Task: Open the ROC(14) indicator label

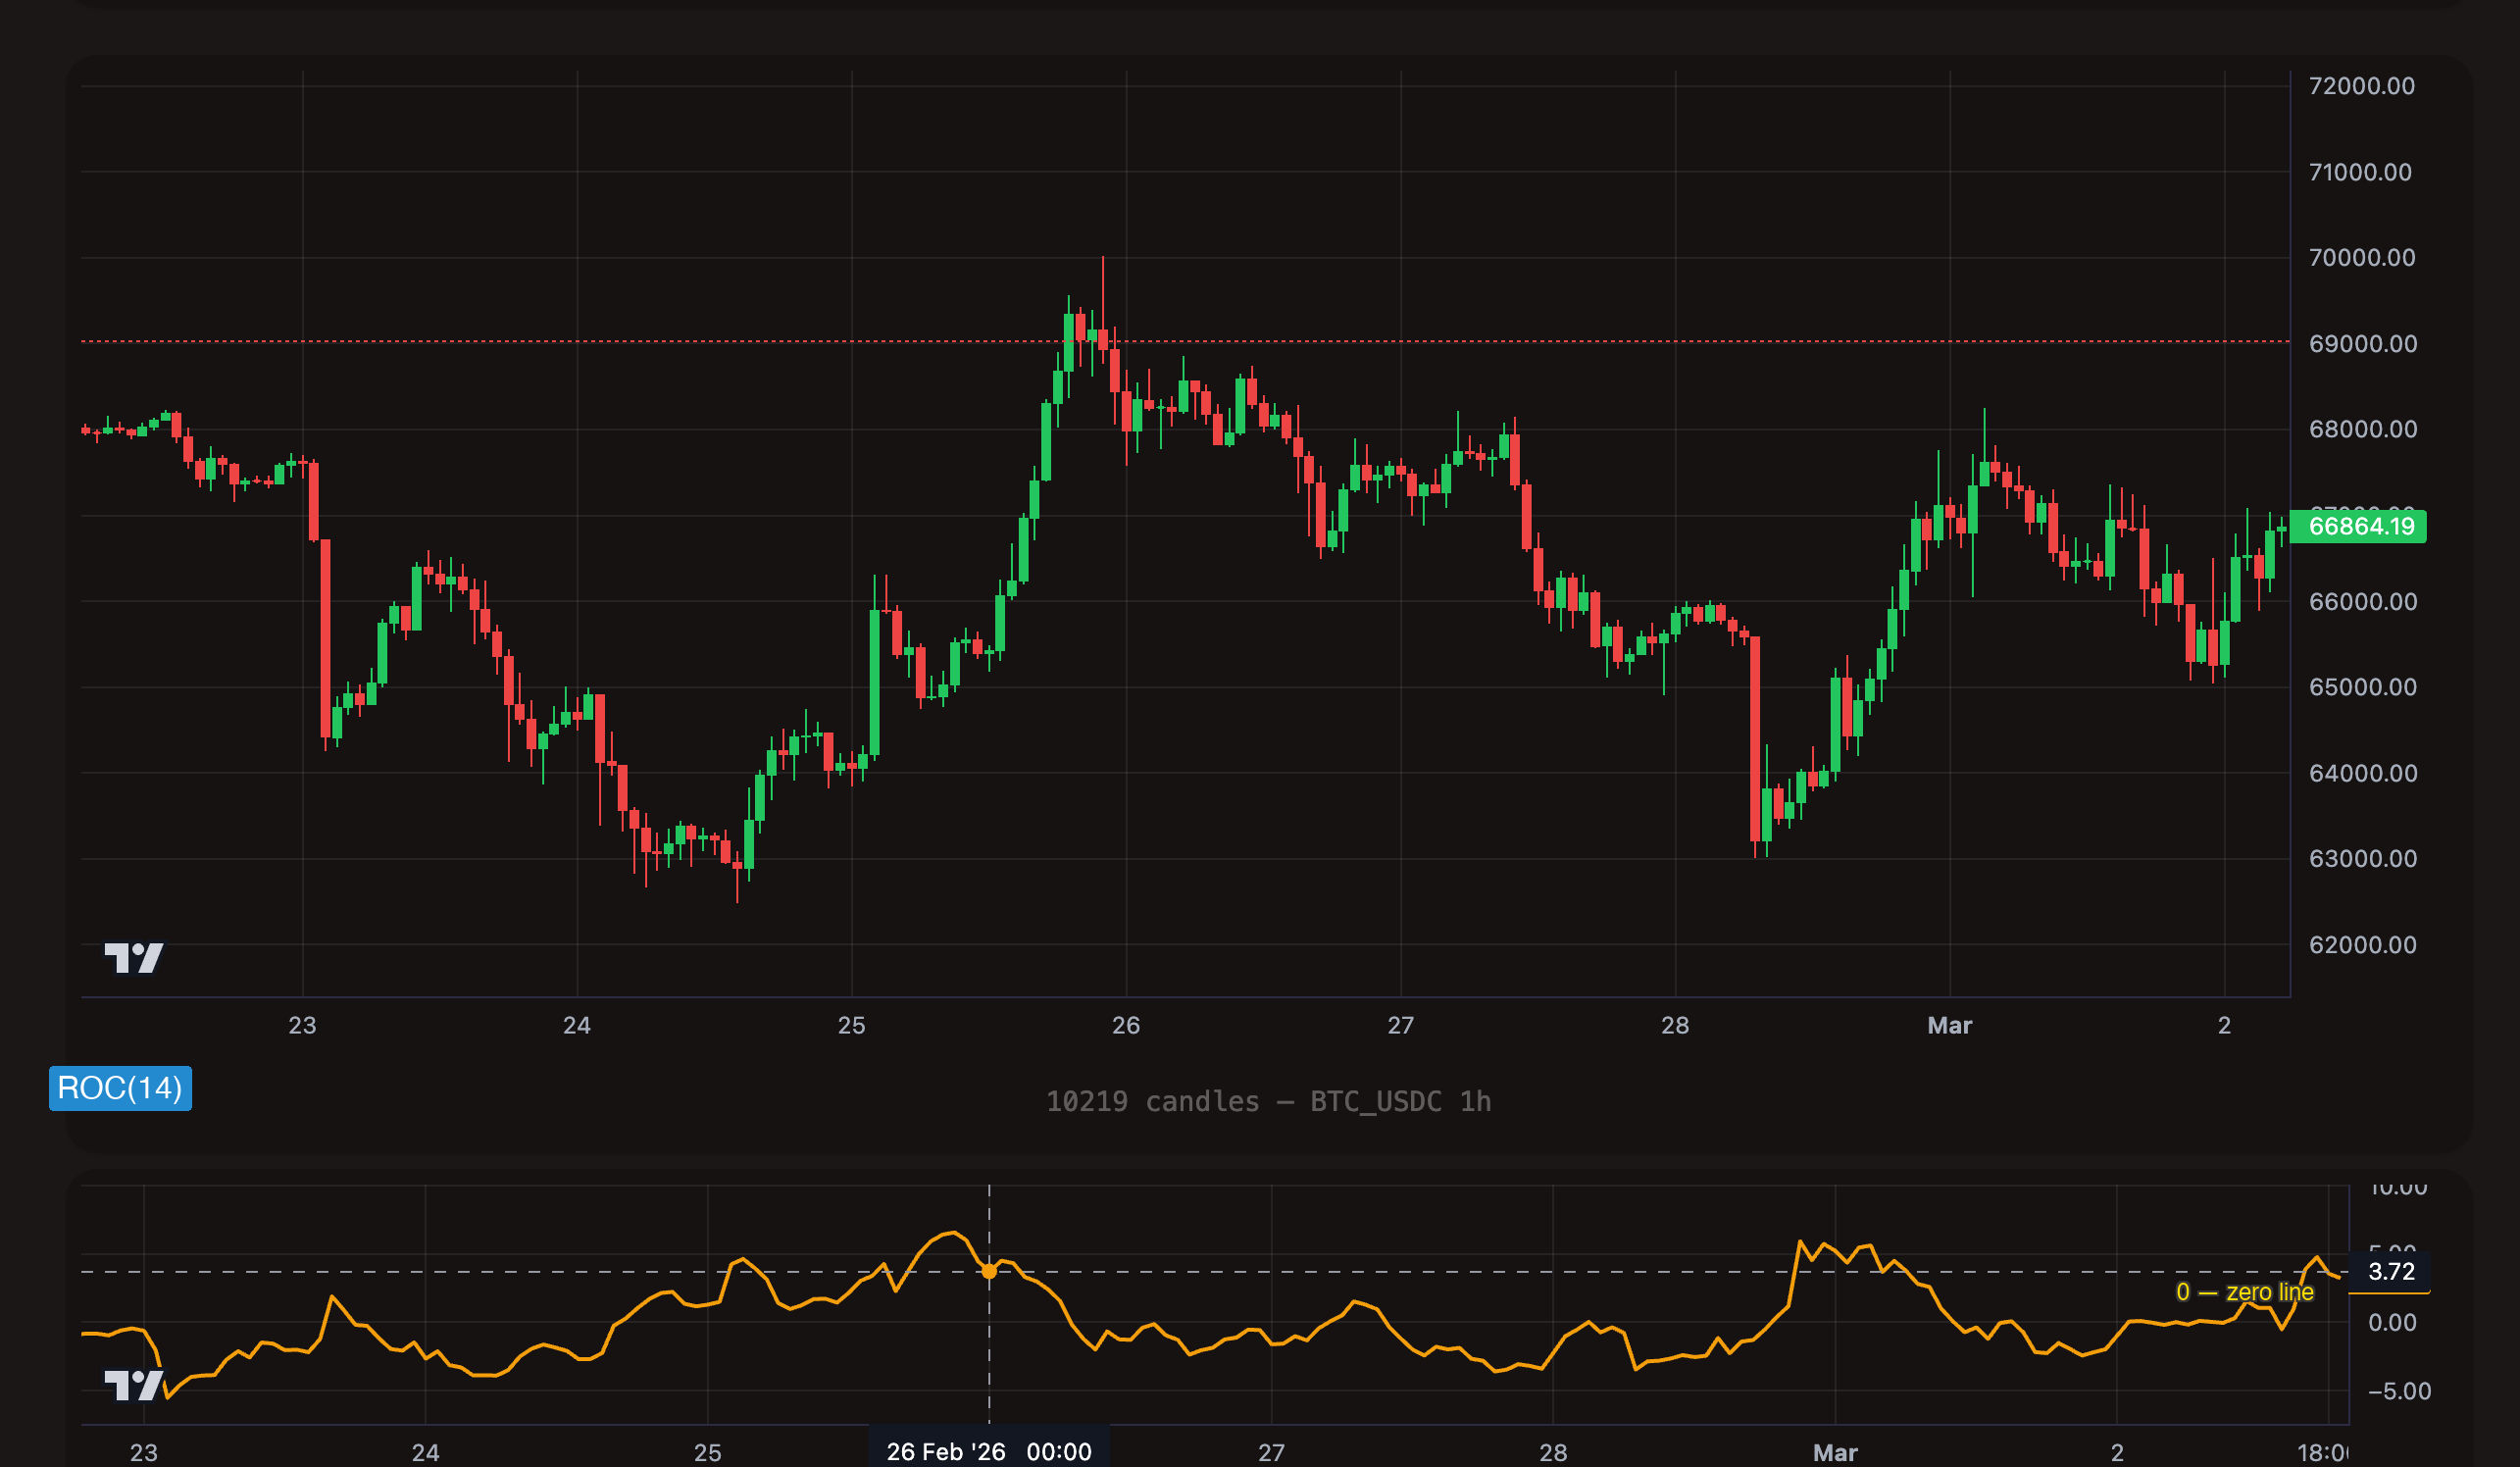Action: coord(119,1089)
